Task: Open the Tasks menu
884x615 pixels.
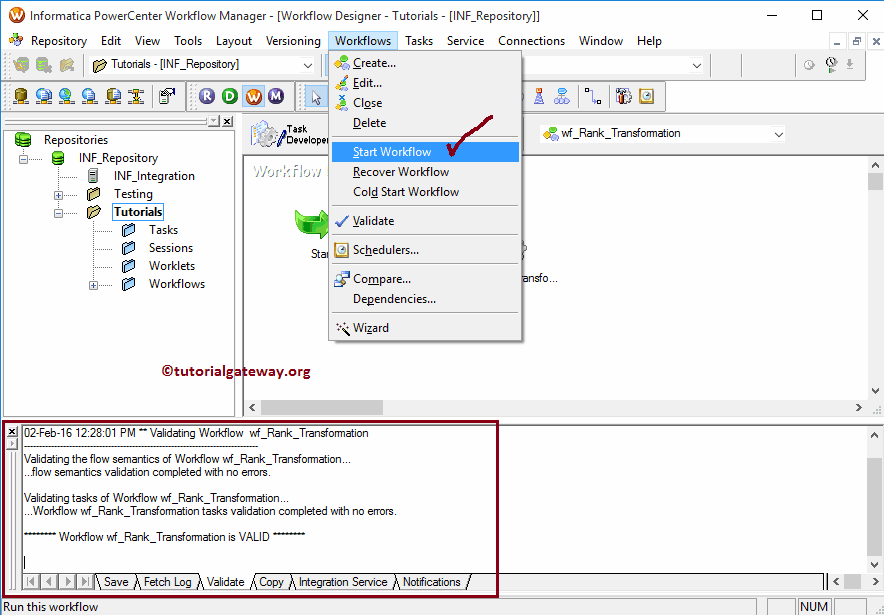Action: tap(419, 41)
